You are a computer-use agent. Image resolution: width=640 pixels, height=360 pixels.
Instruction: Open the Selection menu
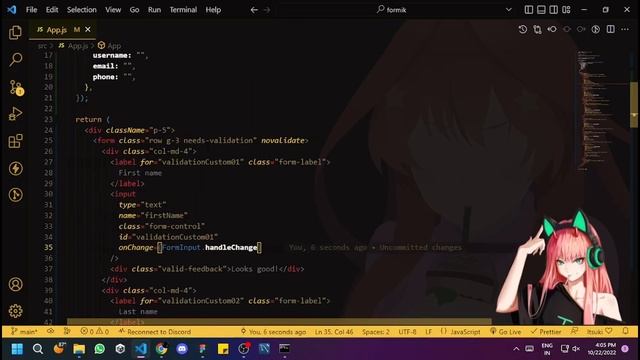82,10
